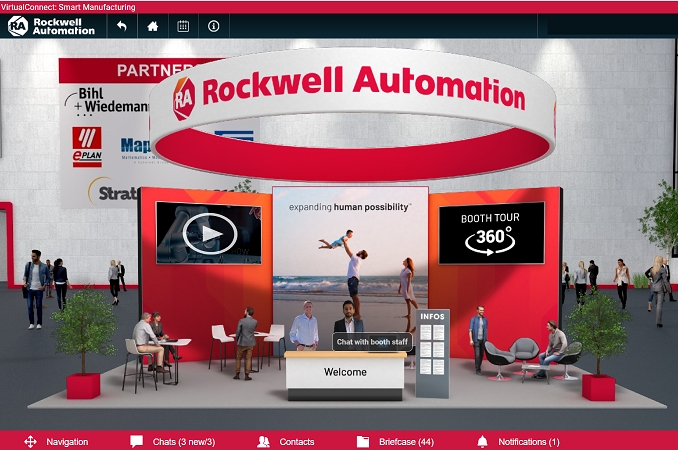The height and width of the screenshot is (450, 678).
Task: Click the Rockwell Automation logo top left
Action: [x=52, y=26]
